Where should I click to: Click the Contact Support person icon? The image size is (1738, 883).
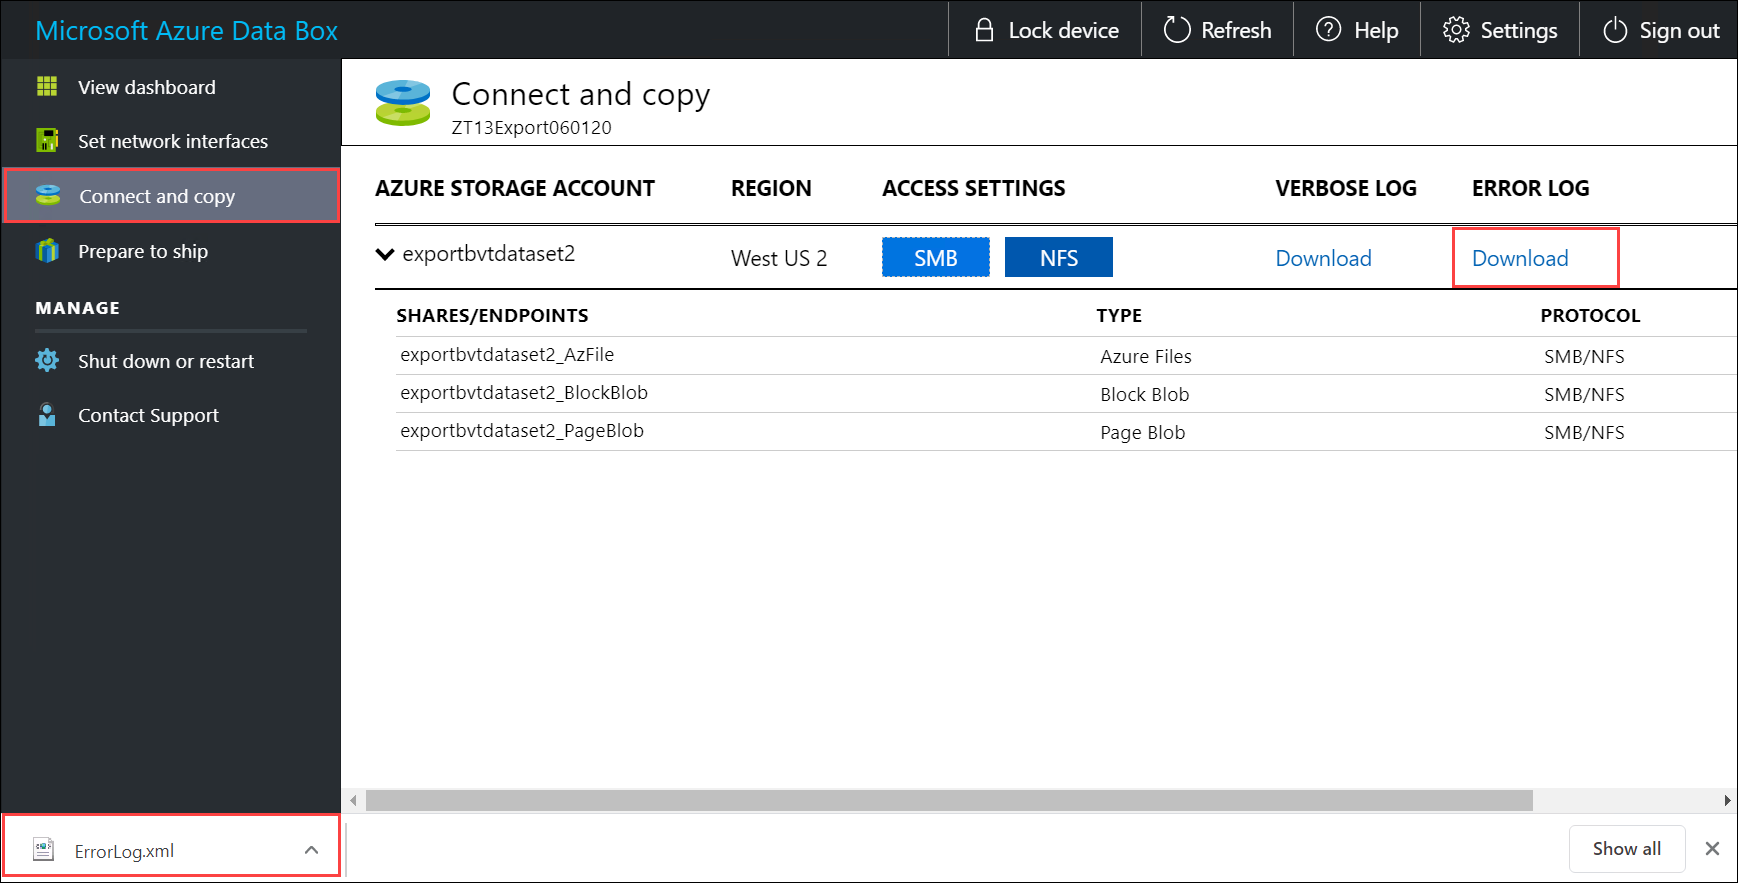coord(47,415)
